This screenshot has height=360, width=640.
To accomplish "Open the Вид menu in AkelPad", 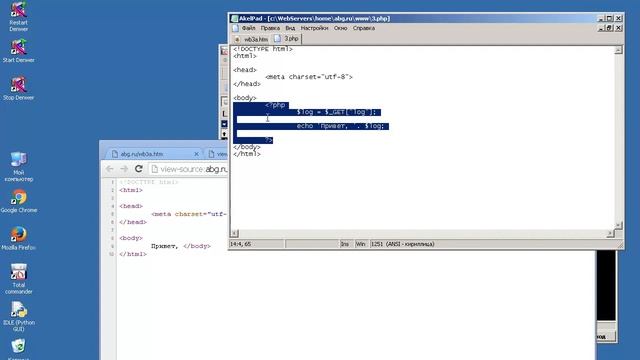I will click(290, 28).
